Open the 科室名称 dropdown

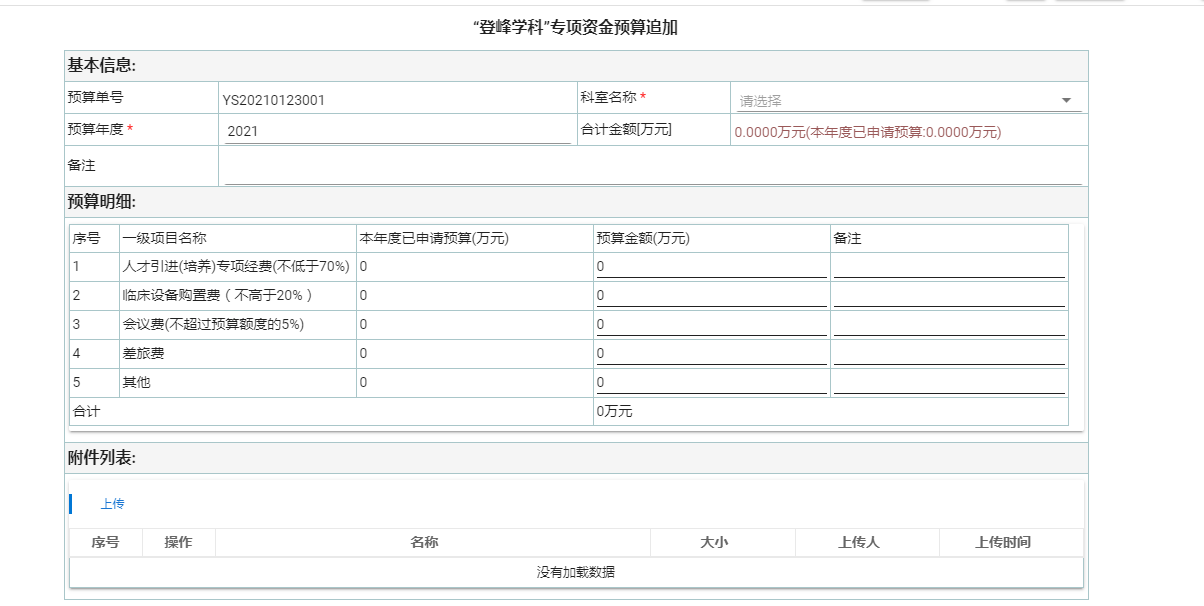coord(906,100)
